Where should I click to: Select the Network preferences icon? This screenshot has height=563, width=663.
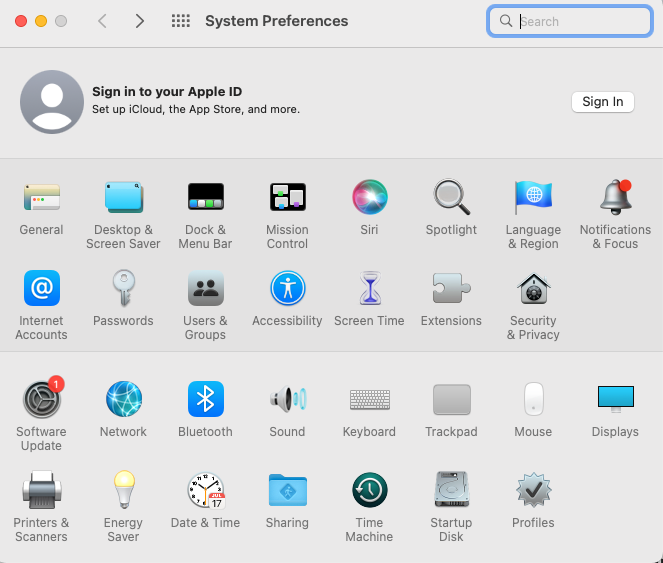coord(123,400)
